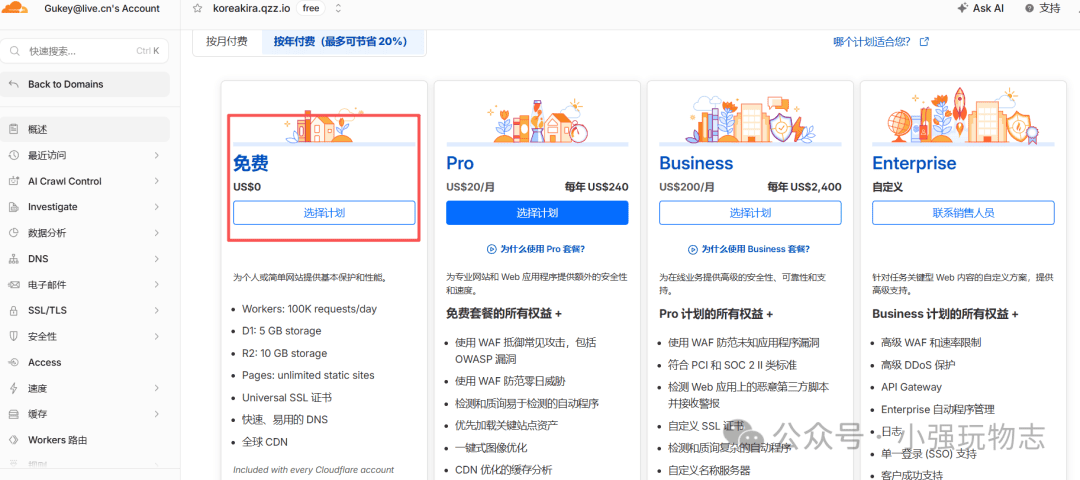Click the Cloudflare logo icon
This screenshot has height=480, width=1080.
point(15,8)
